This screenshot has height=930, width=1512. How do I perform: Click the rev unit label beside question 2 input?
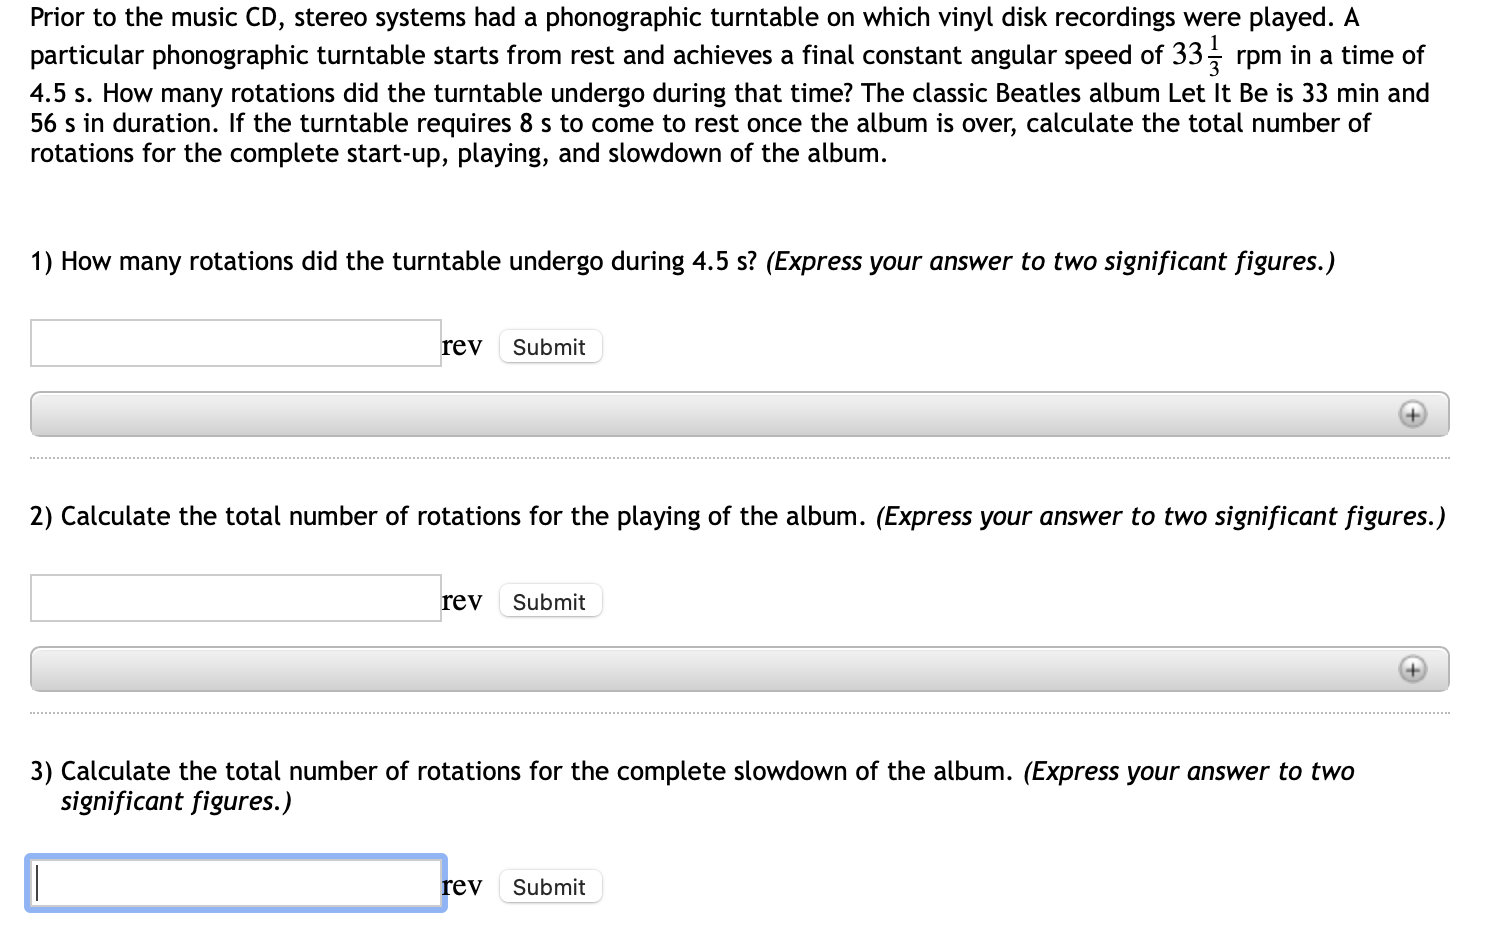pos(461,600)
